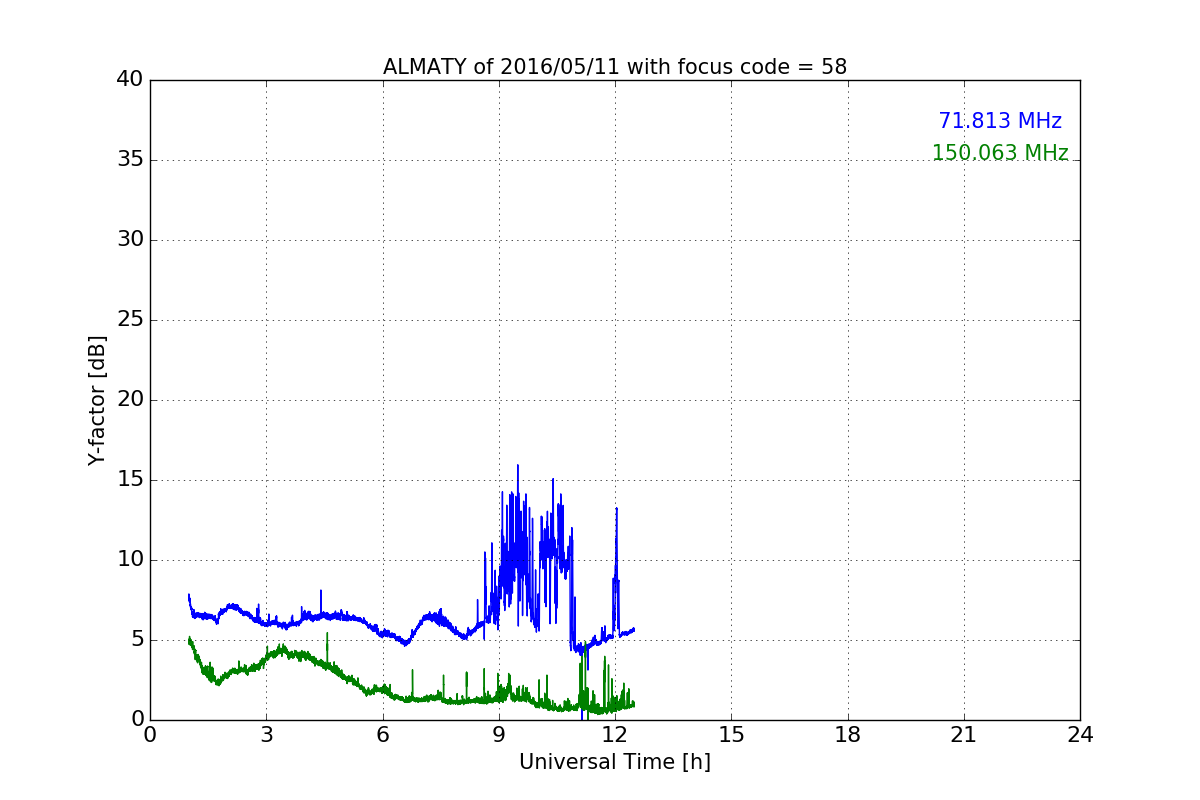Click the plot title ALMATY of 2016/05/11

tap(615, 67)
